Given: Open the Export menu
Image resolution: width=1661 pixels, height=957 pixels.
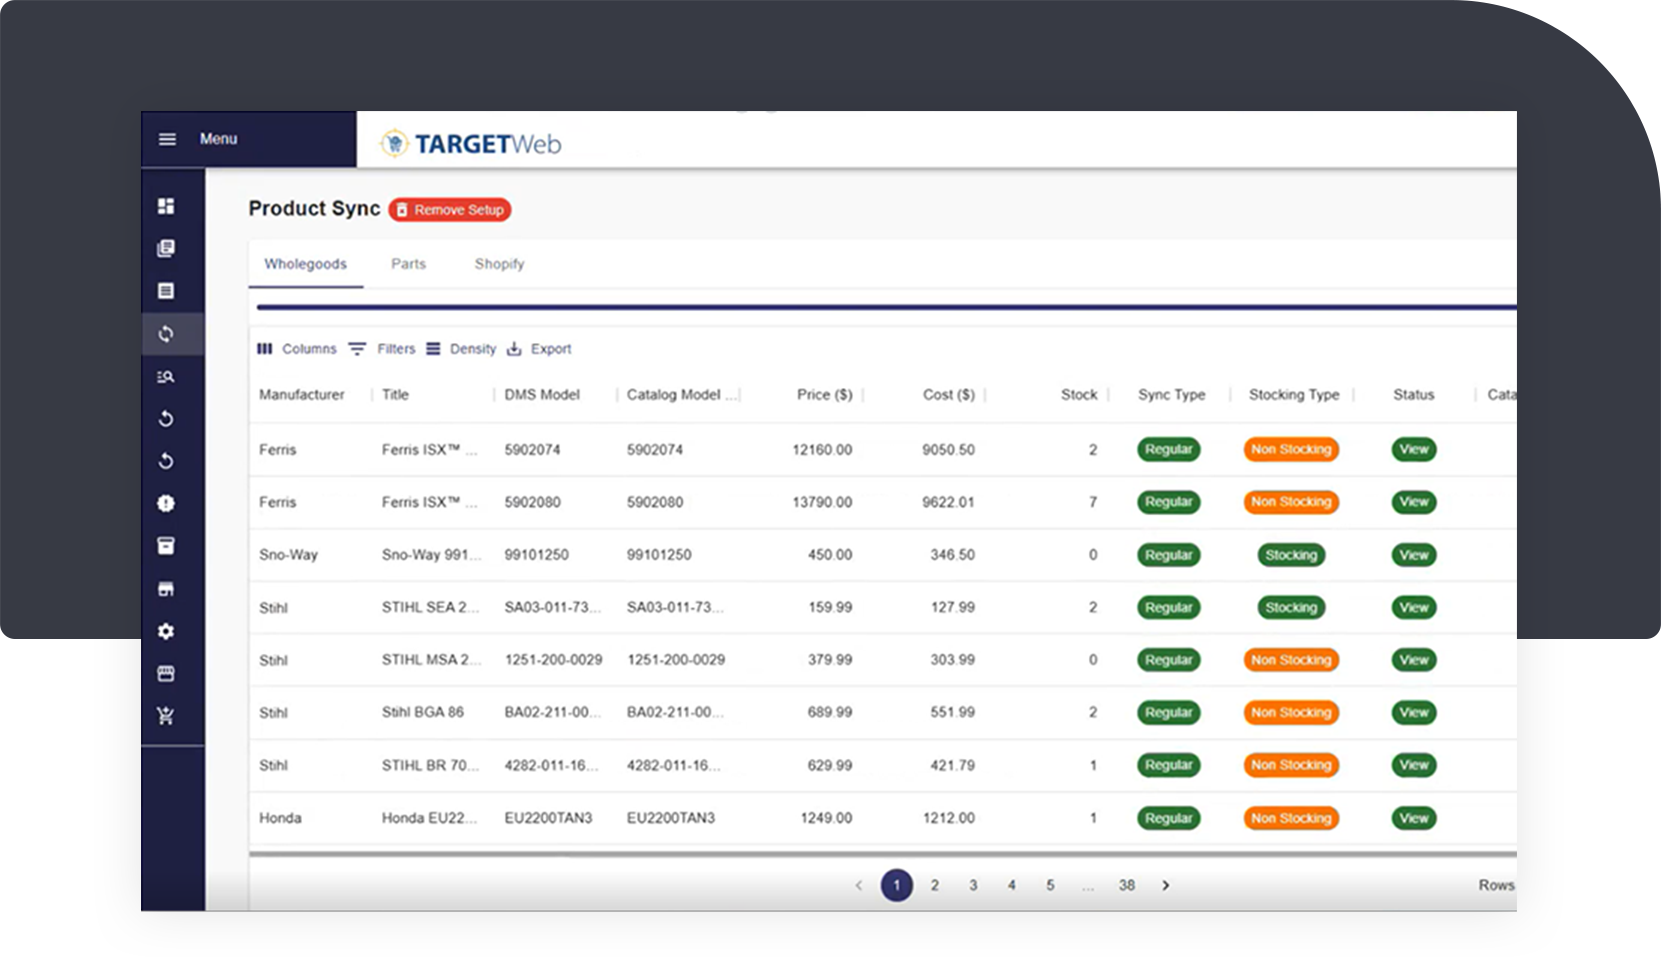Looking at the screenshot, I should click(539, 349).
